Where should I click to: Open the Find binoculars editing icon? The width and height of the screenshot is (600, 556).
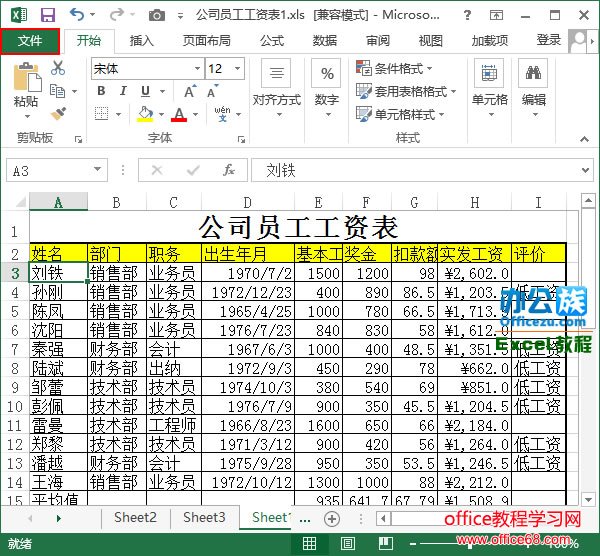[x=533, y=73]
